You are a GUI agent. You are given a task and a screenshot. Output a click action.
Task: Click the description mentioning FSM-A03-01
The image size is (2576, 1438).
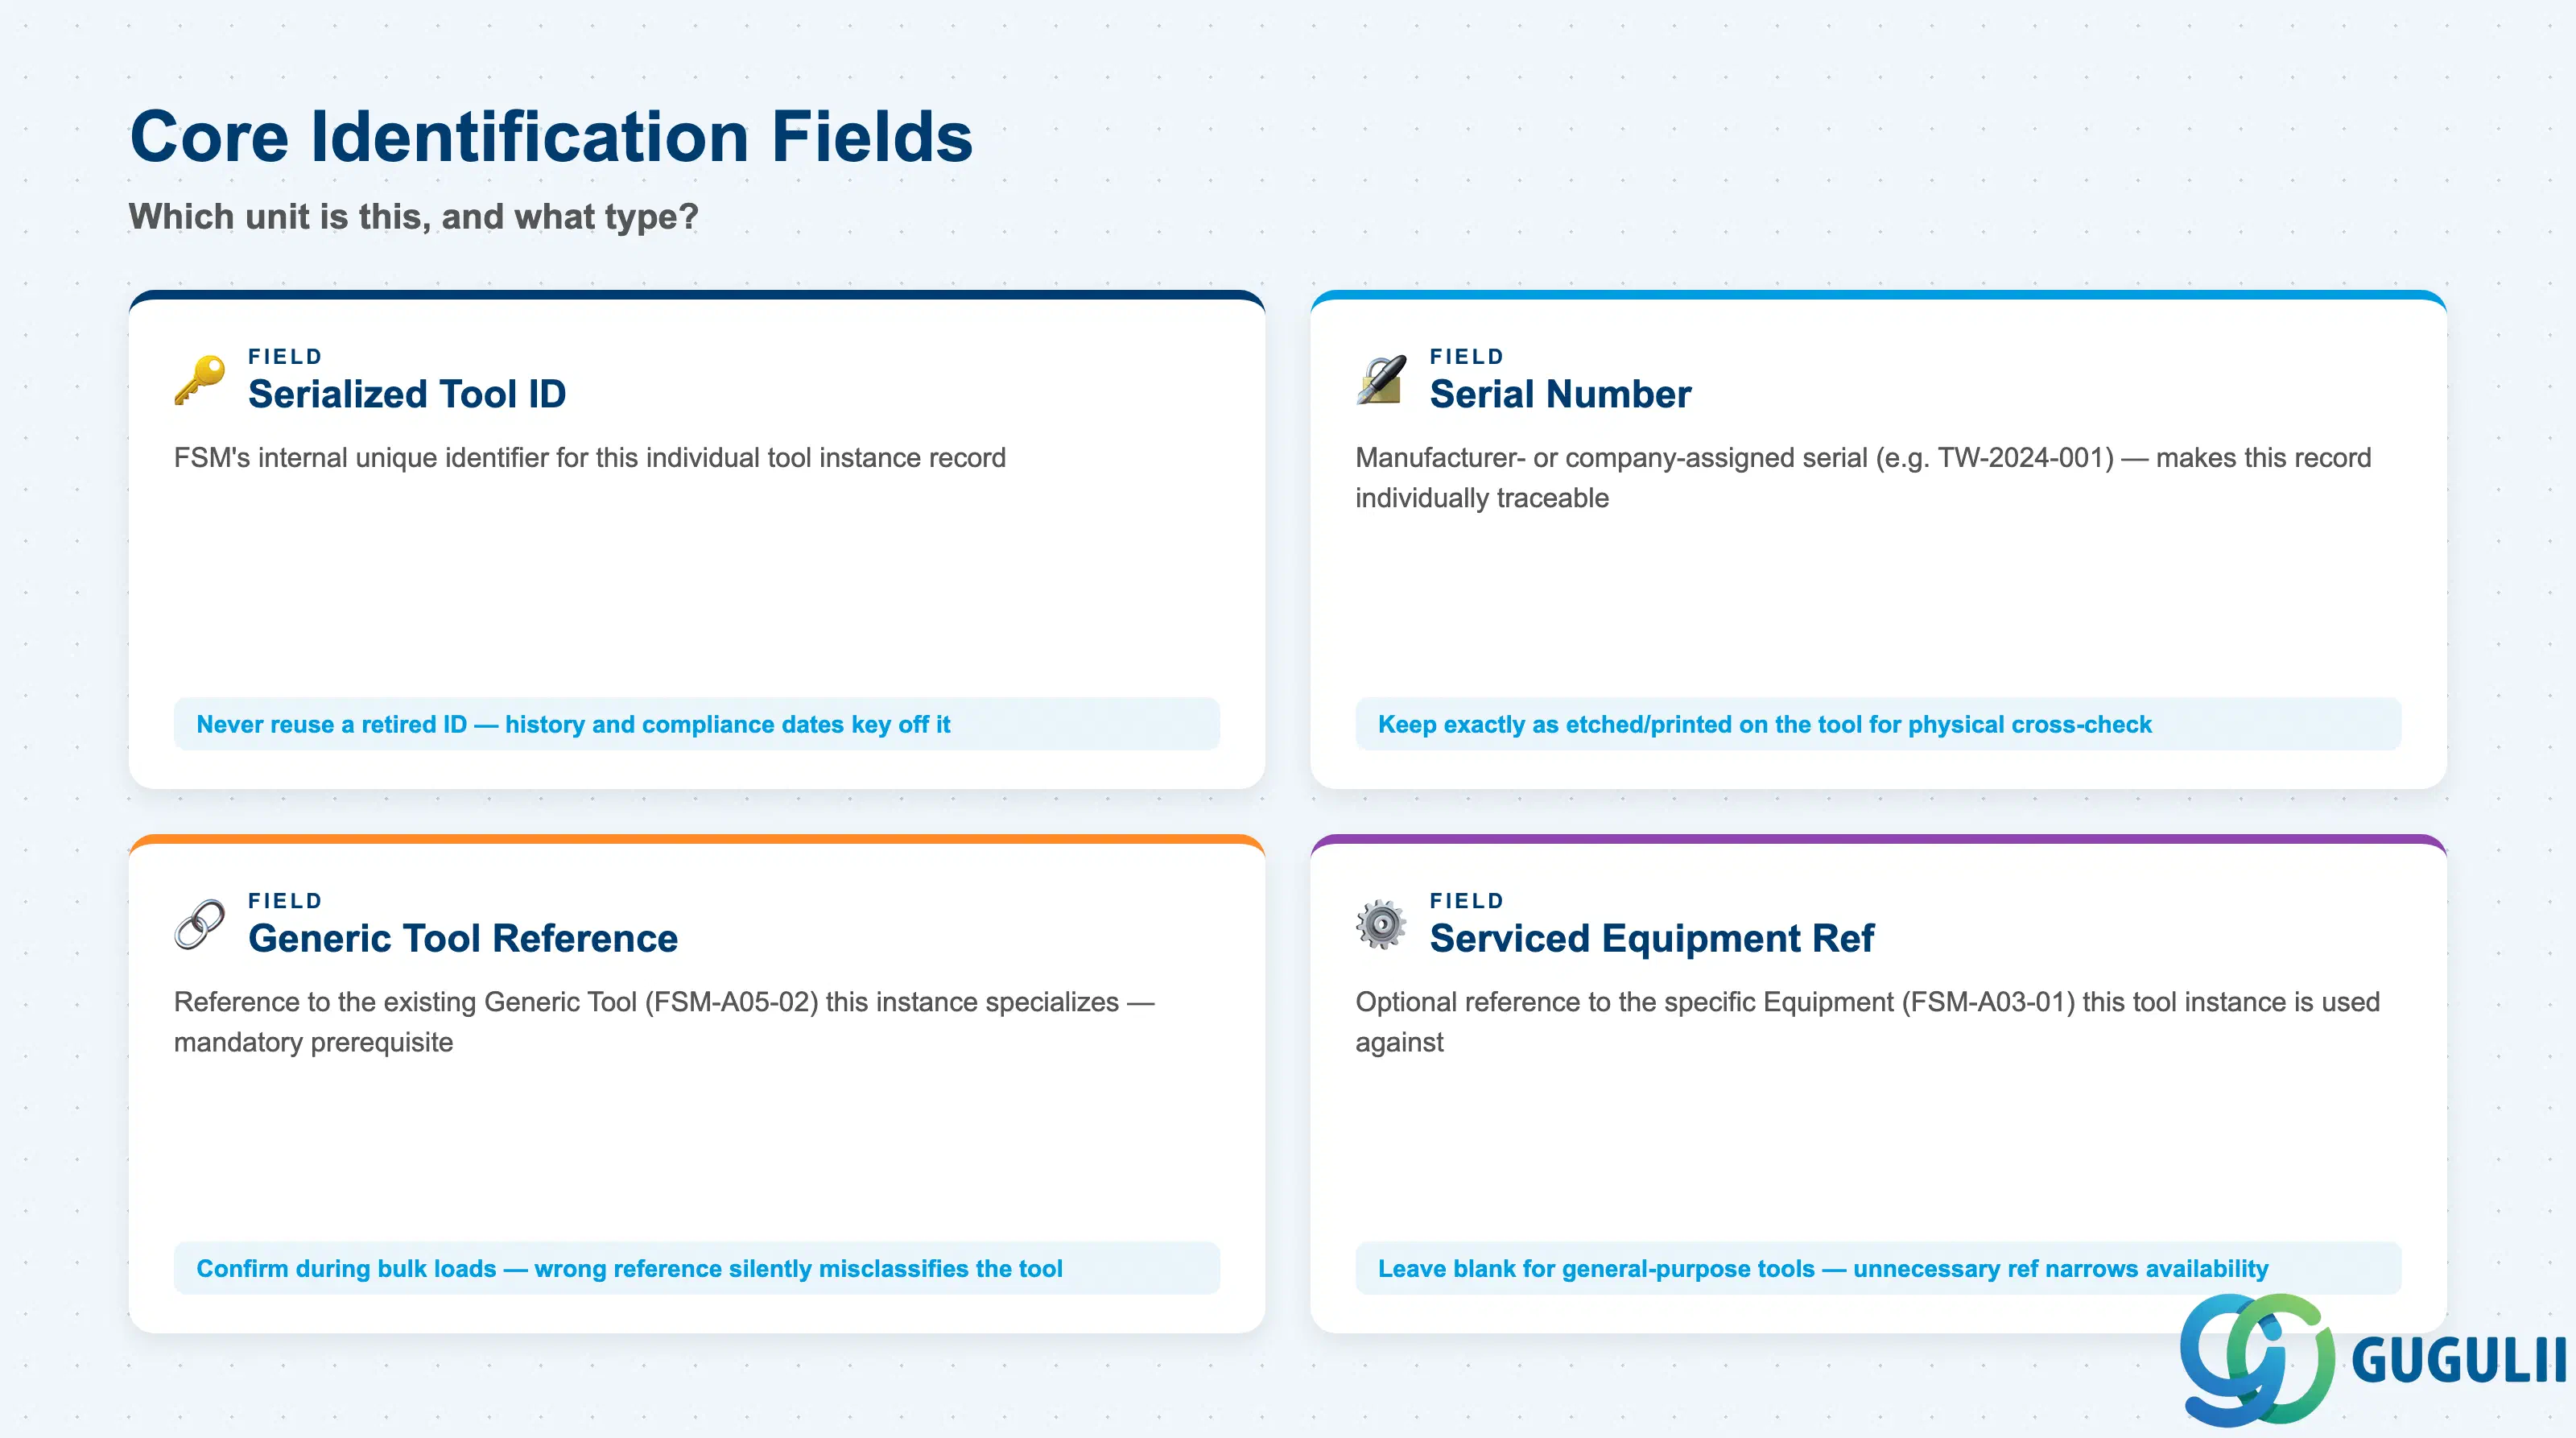click(1867, 1022)
